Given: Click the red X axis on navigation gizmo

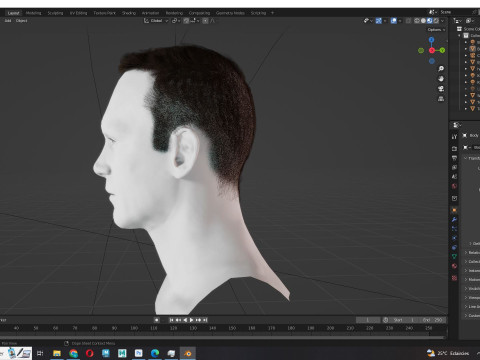Looking at the screenshot, I should [x=432, y=50].
